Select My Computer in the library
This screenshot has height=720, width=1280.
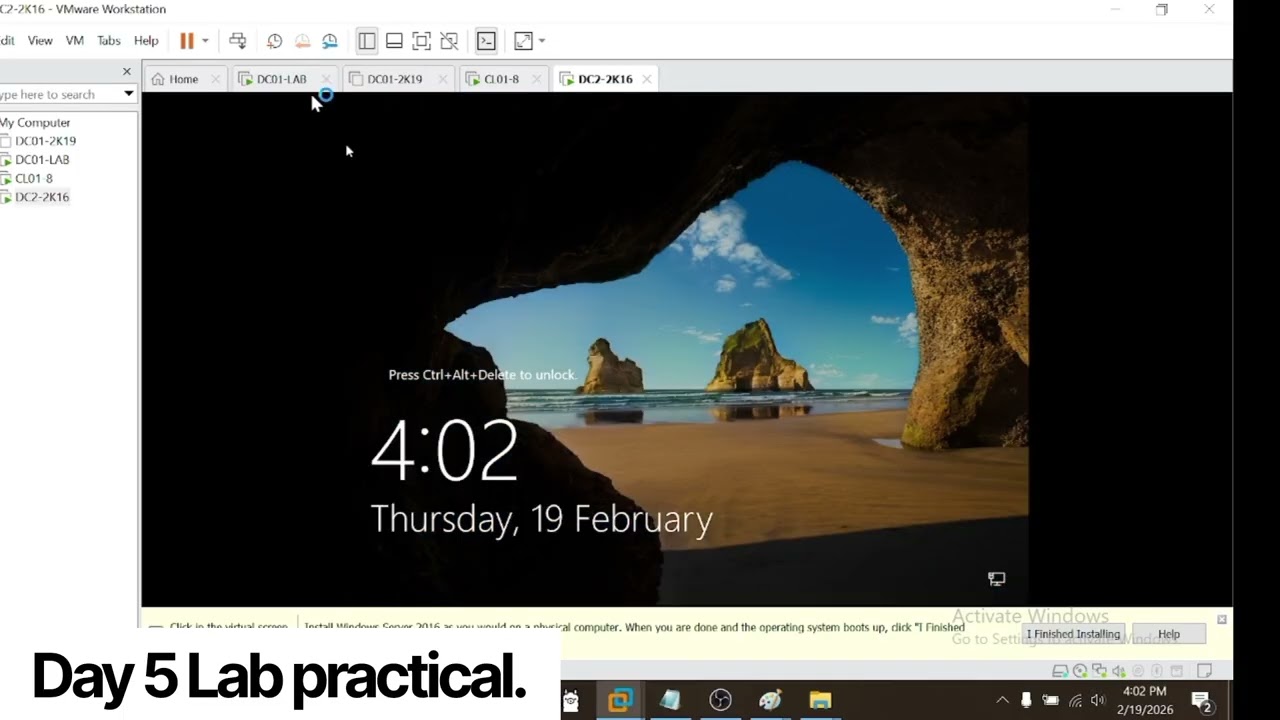(x=35, y=123)
